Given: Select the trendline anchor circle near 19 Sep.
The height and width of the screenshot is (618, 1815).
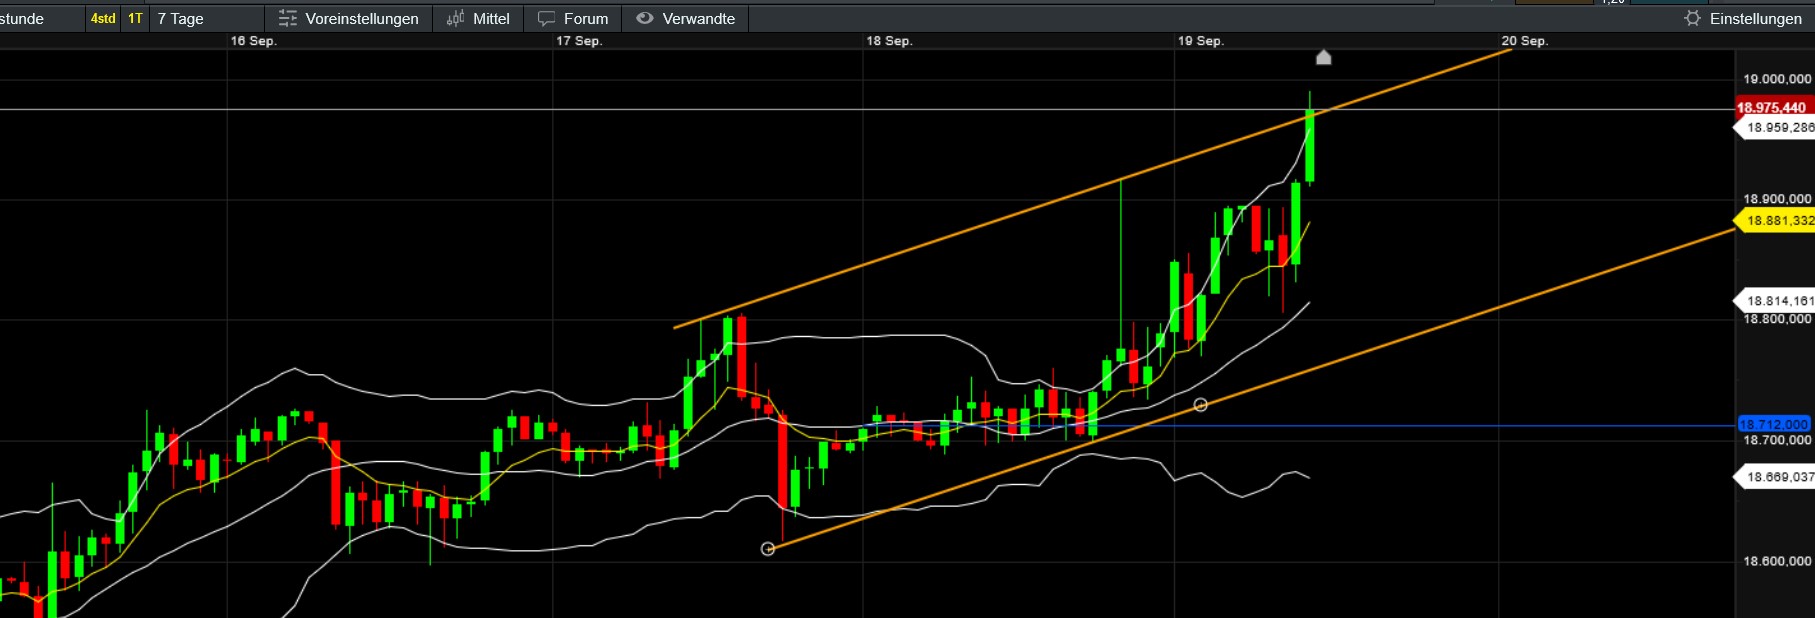Looking at the screenshot, I should [x=1201, y=405].
